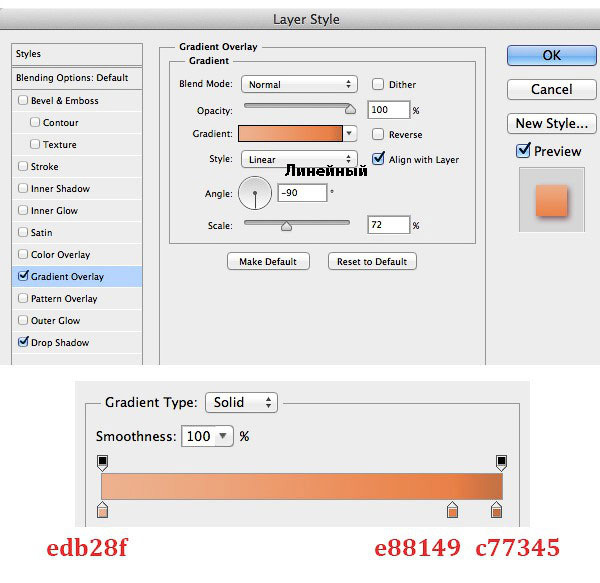Viewport: 600px width, 583px height.
Task: Click the gradient bar in the editor
Action: [x=302, y=486]
